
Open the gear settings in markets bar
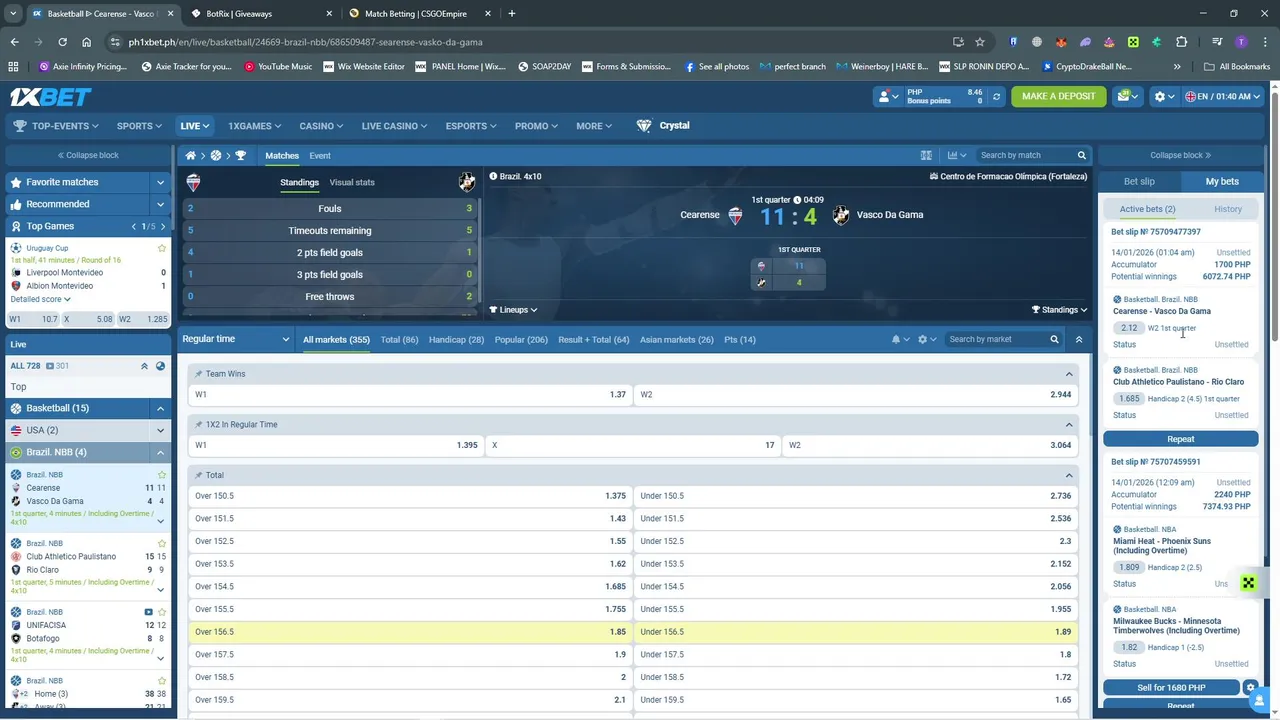click(x=927, y=340)
